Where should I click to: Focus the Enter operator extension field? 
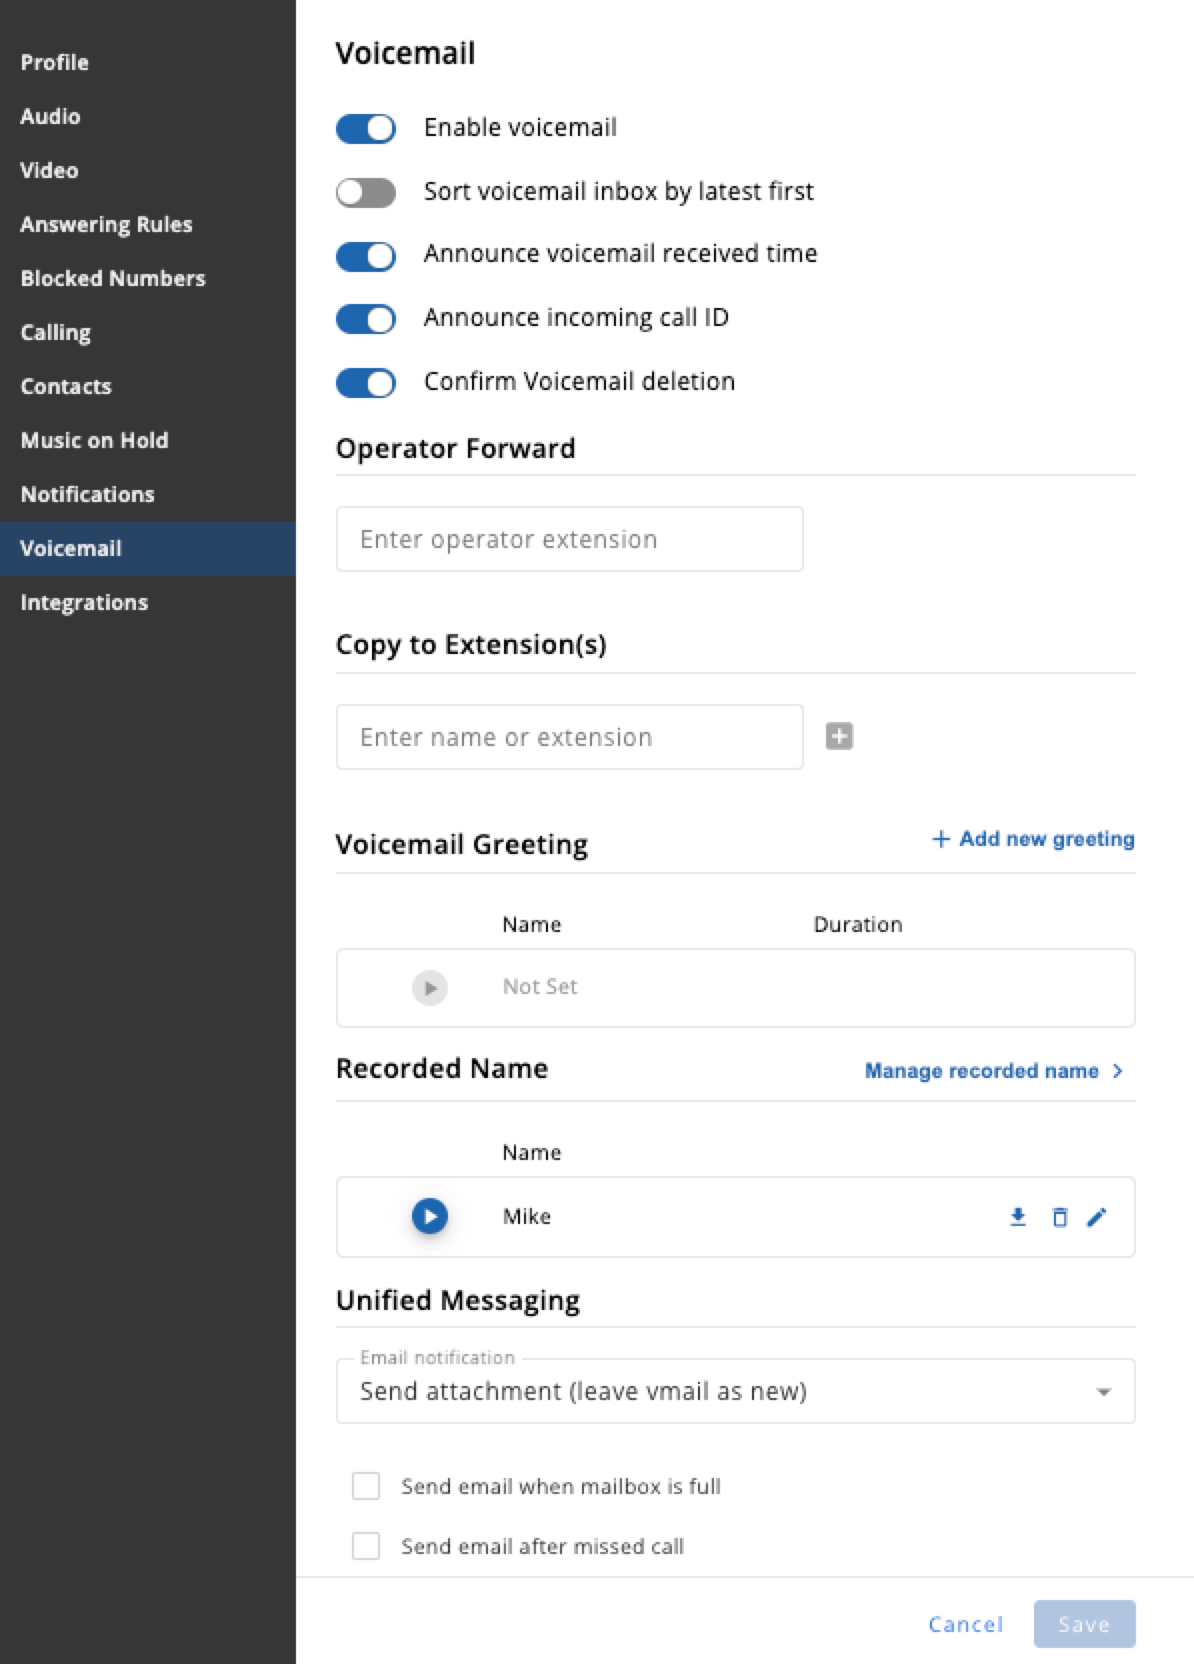point(569,539)
